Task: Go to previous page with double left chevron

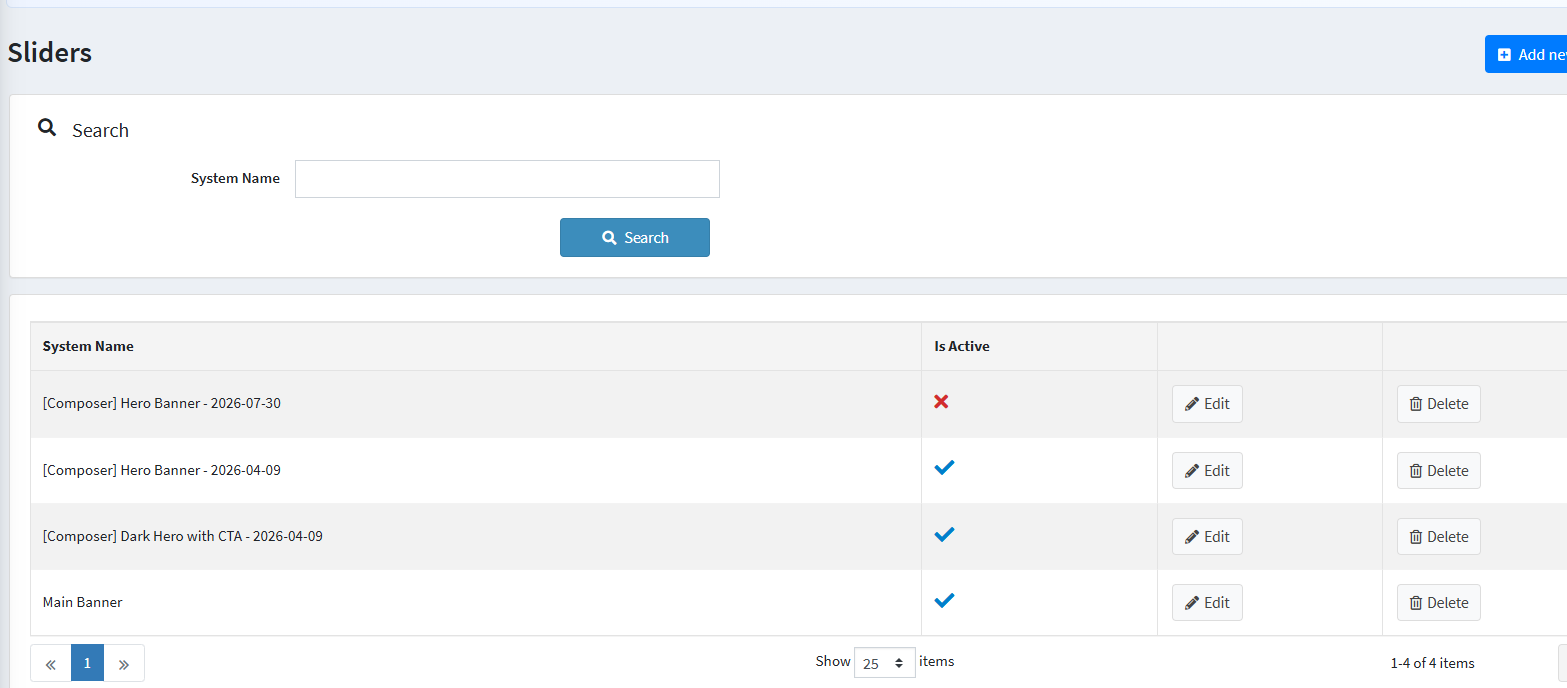Action: point(51,663)
